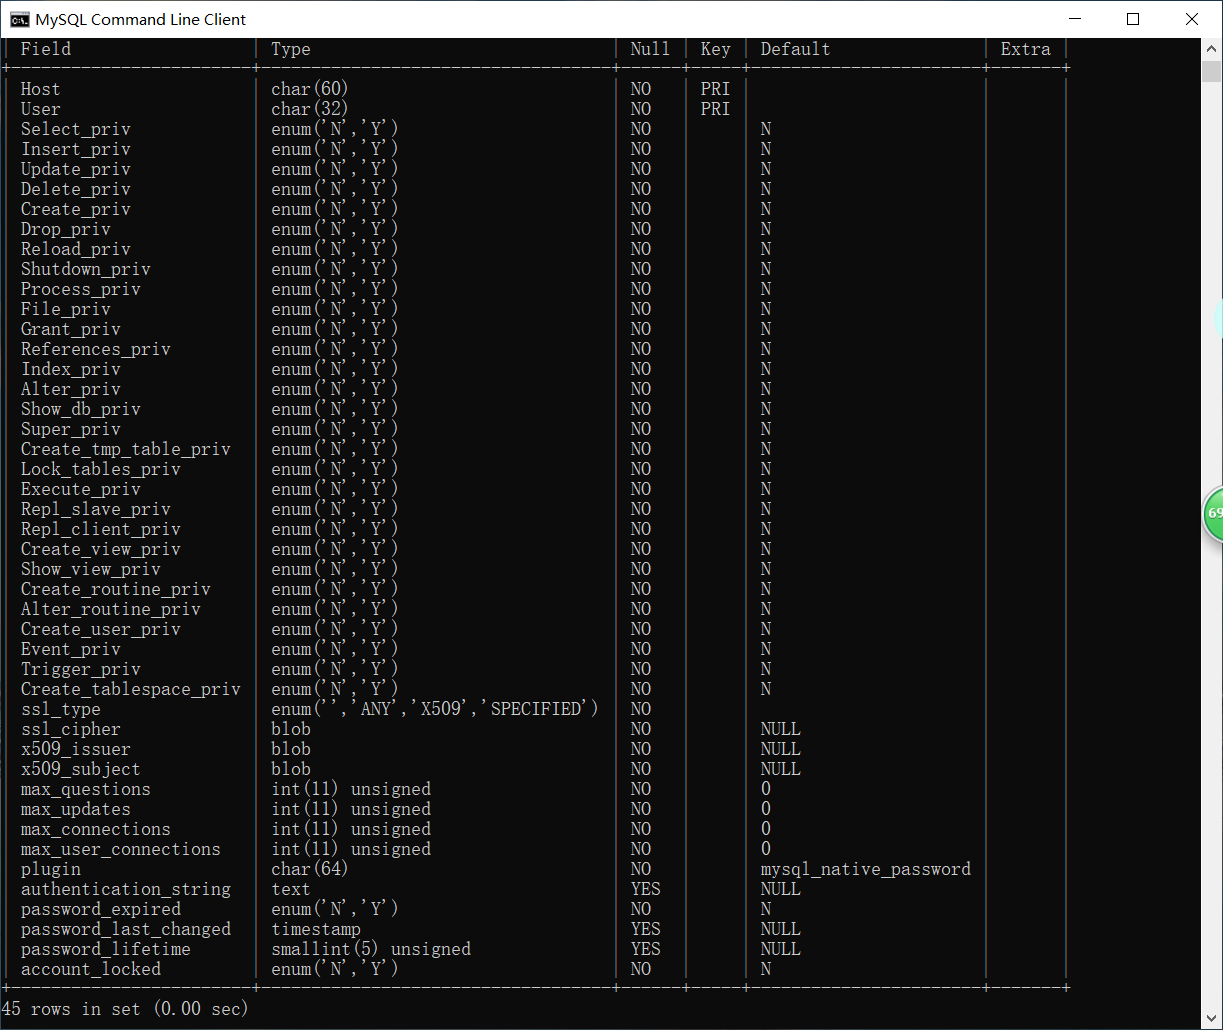Click the 'Create_priv' field
Screen dimensions: 1223x1030
pyautogui.click(x=76, y=209)
